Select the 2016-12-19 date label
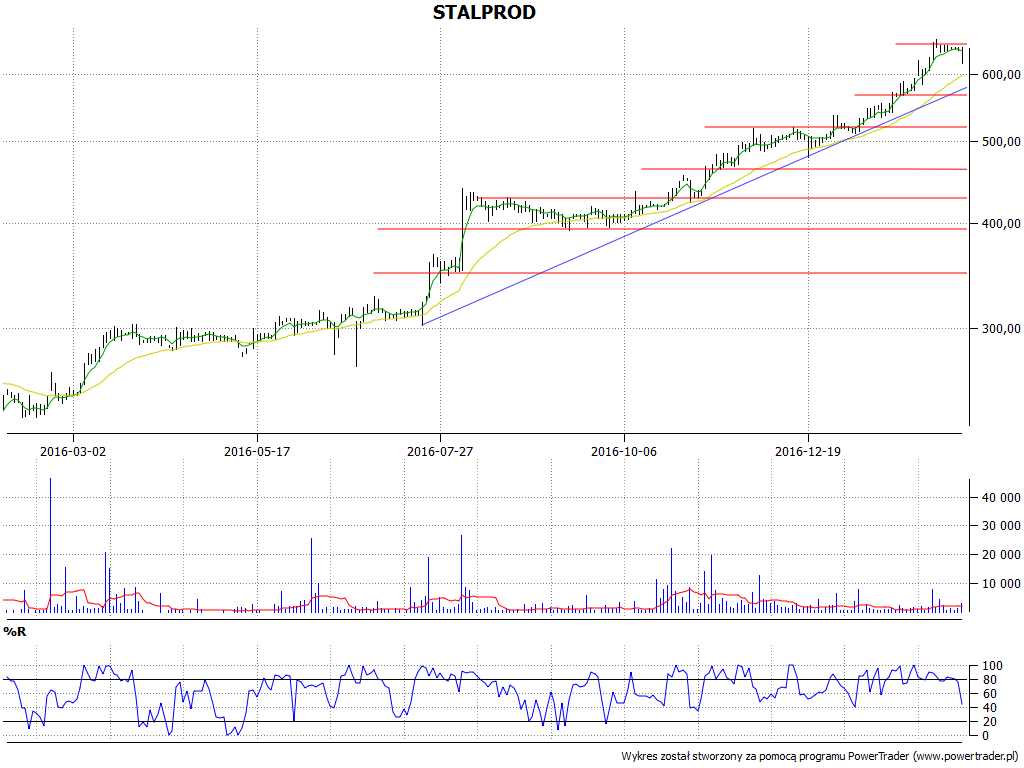The height and width of the screenshot is (768, 1024). 808,451
